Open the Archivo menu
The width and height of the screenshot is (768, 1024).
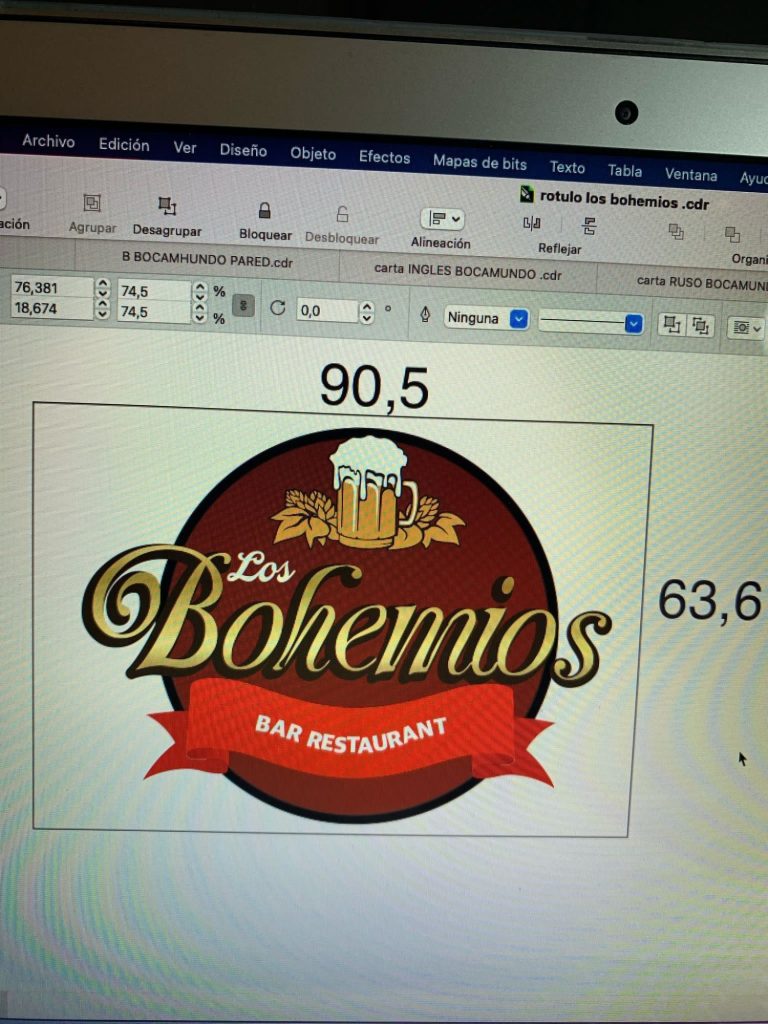(x=48, y=141)
